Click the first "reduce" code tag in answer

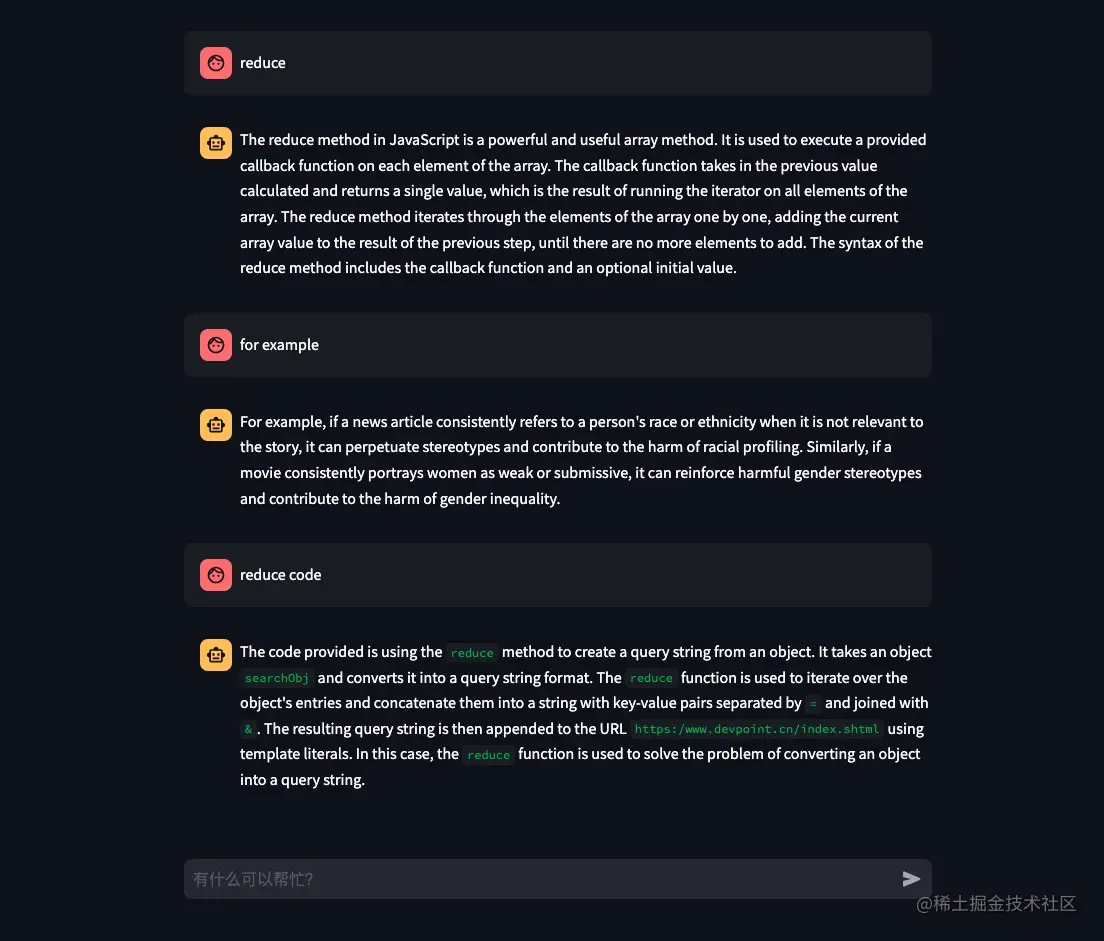point(472,653)
